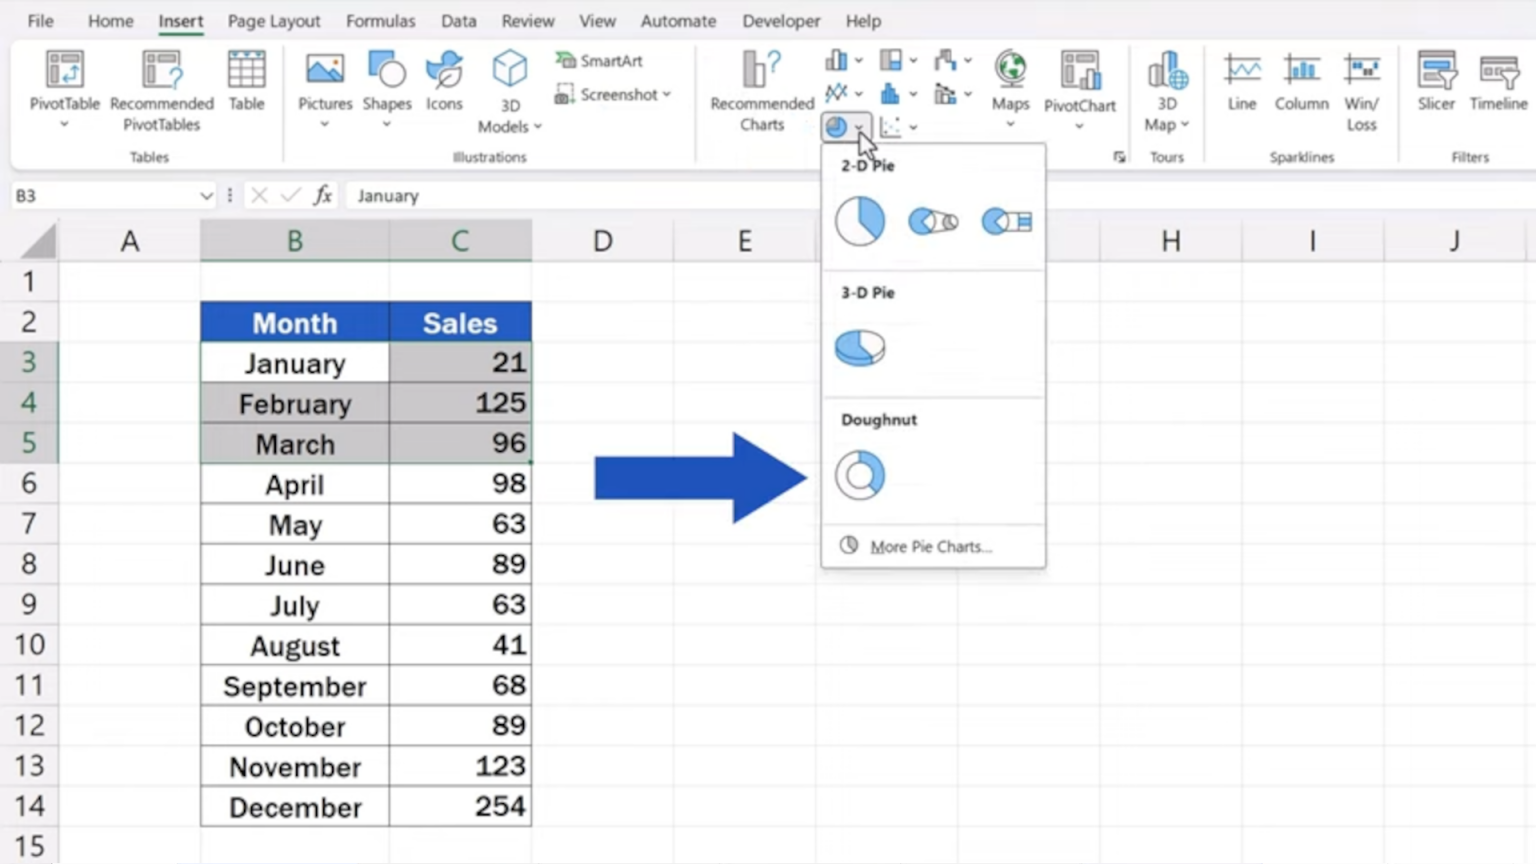Select the bar of pie chart option

1006,221
